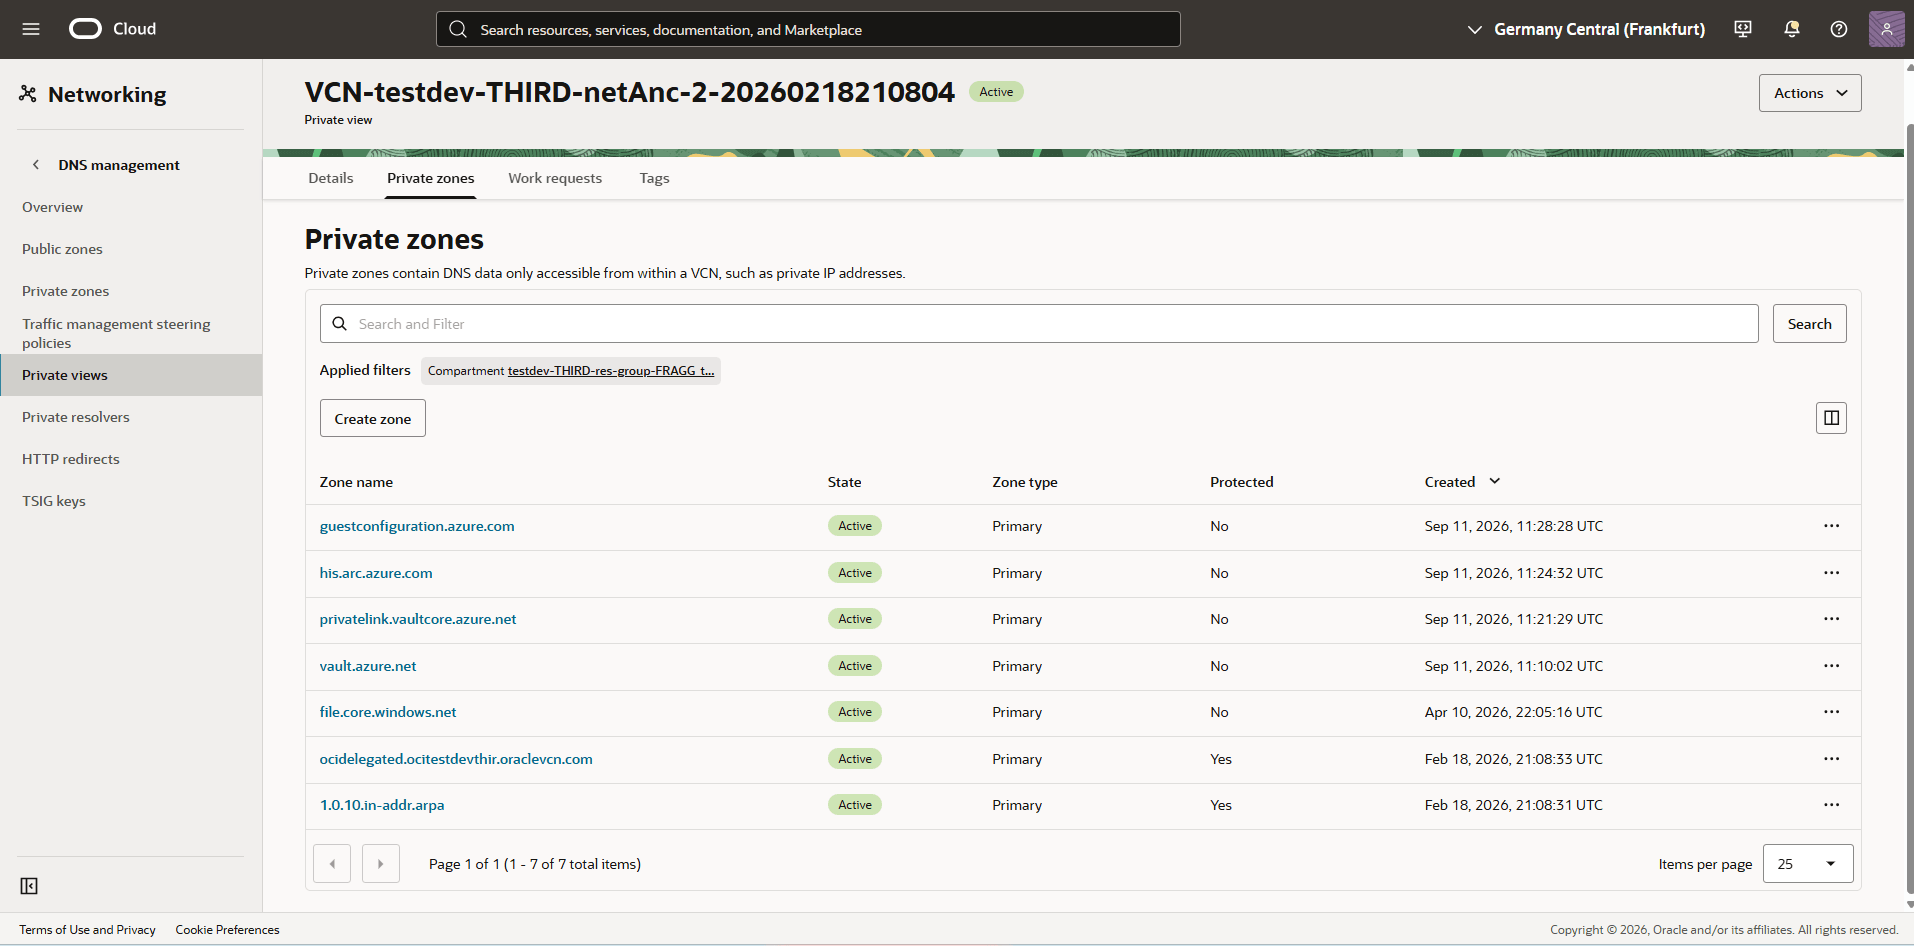Open Traffic management steering policies
Viewport: 1914px width, 946px height.
click(116, 333)
